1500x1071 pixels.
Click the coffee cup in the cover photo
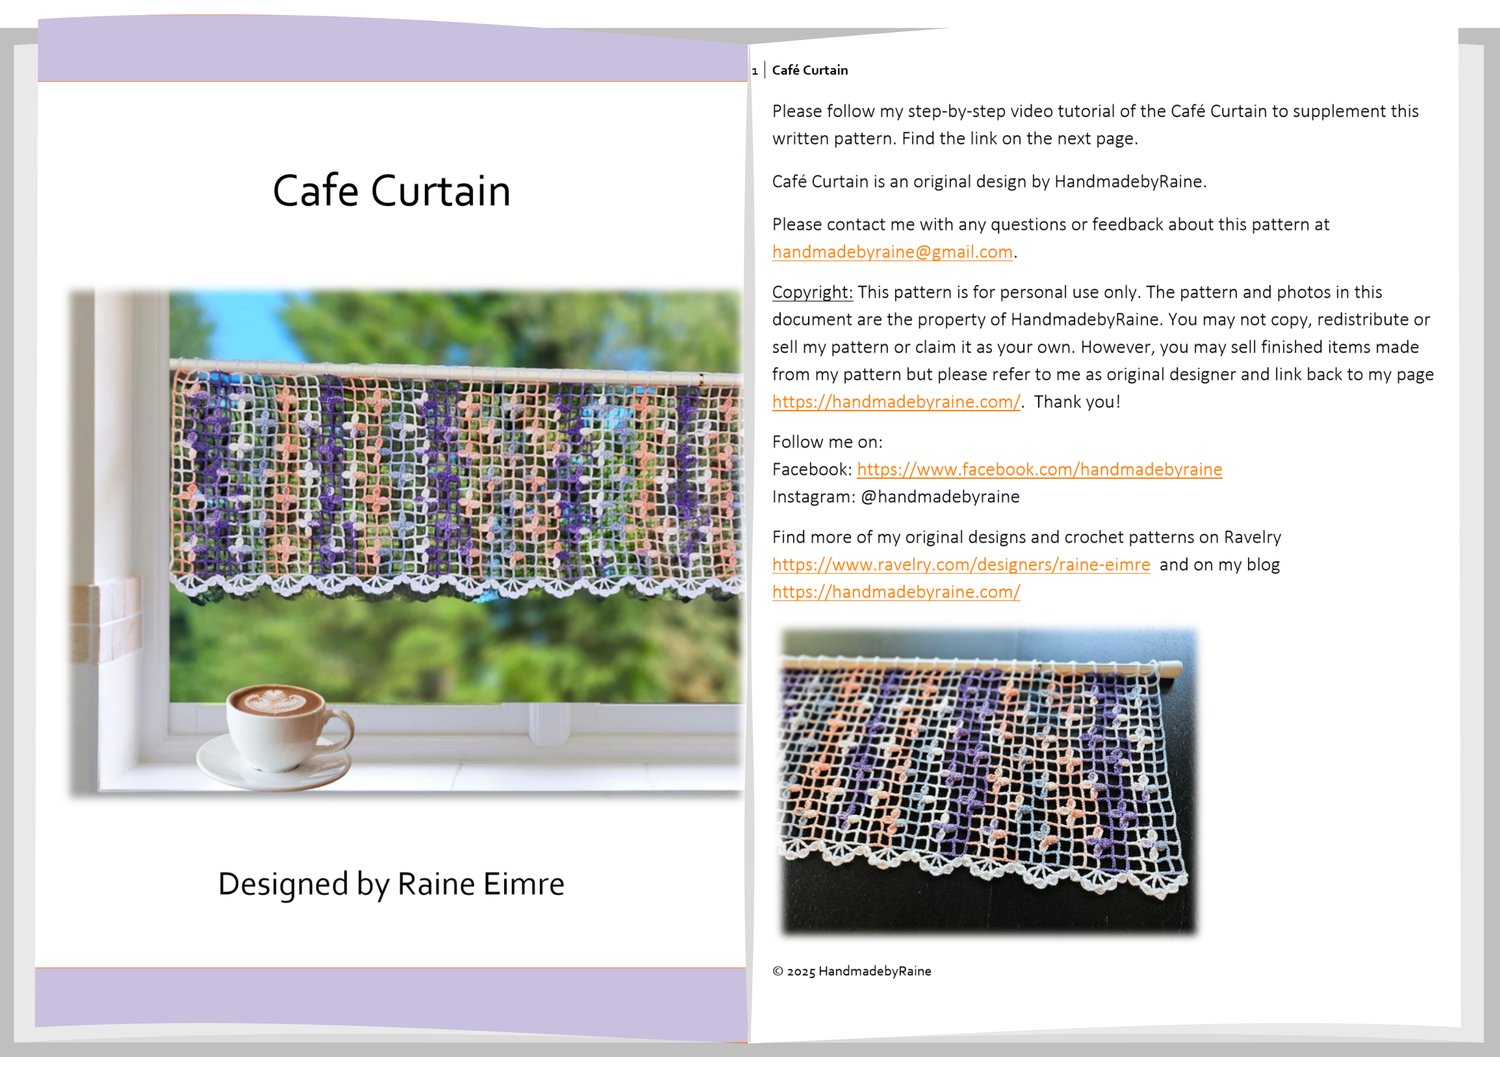(276, 737)
